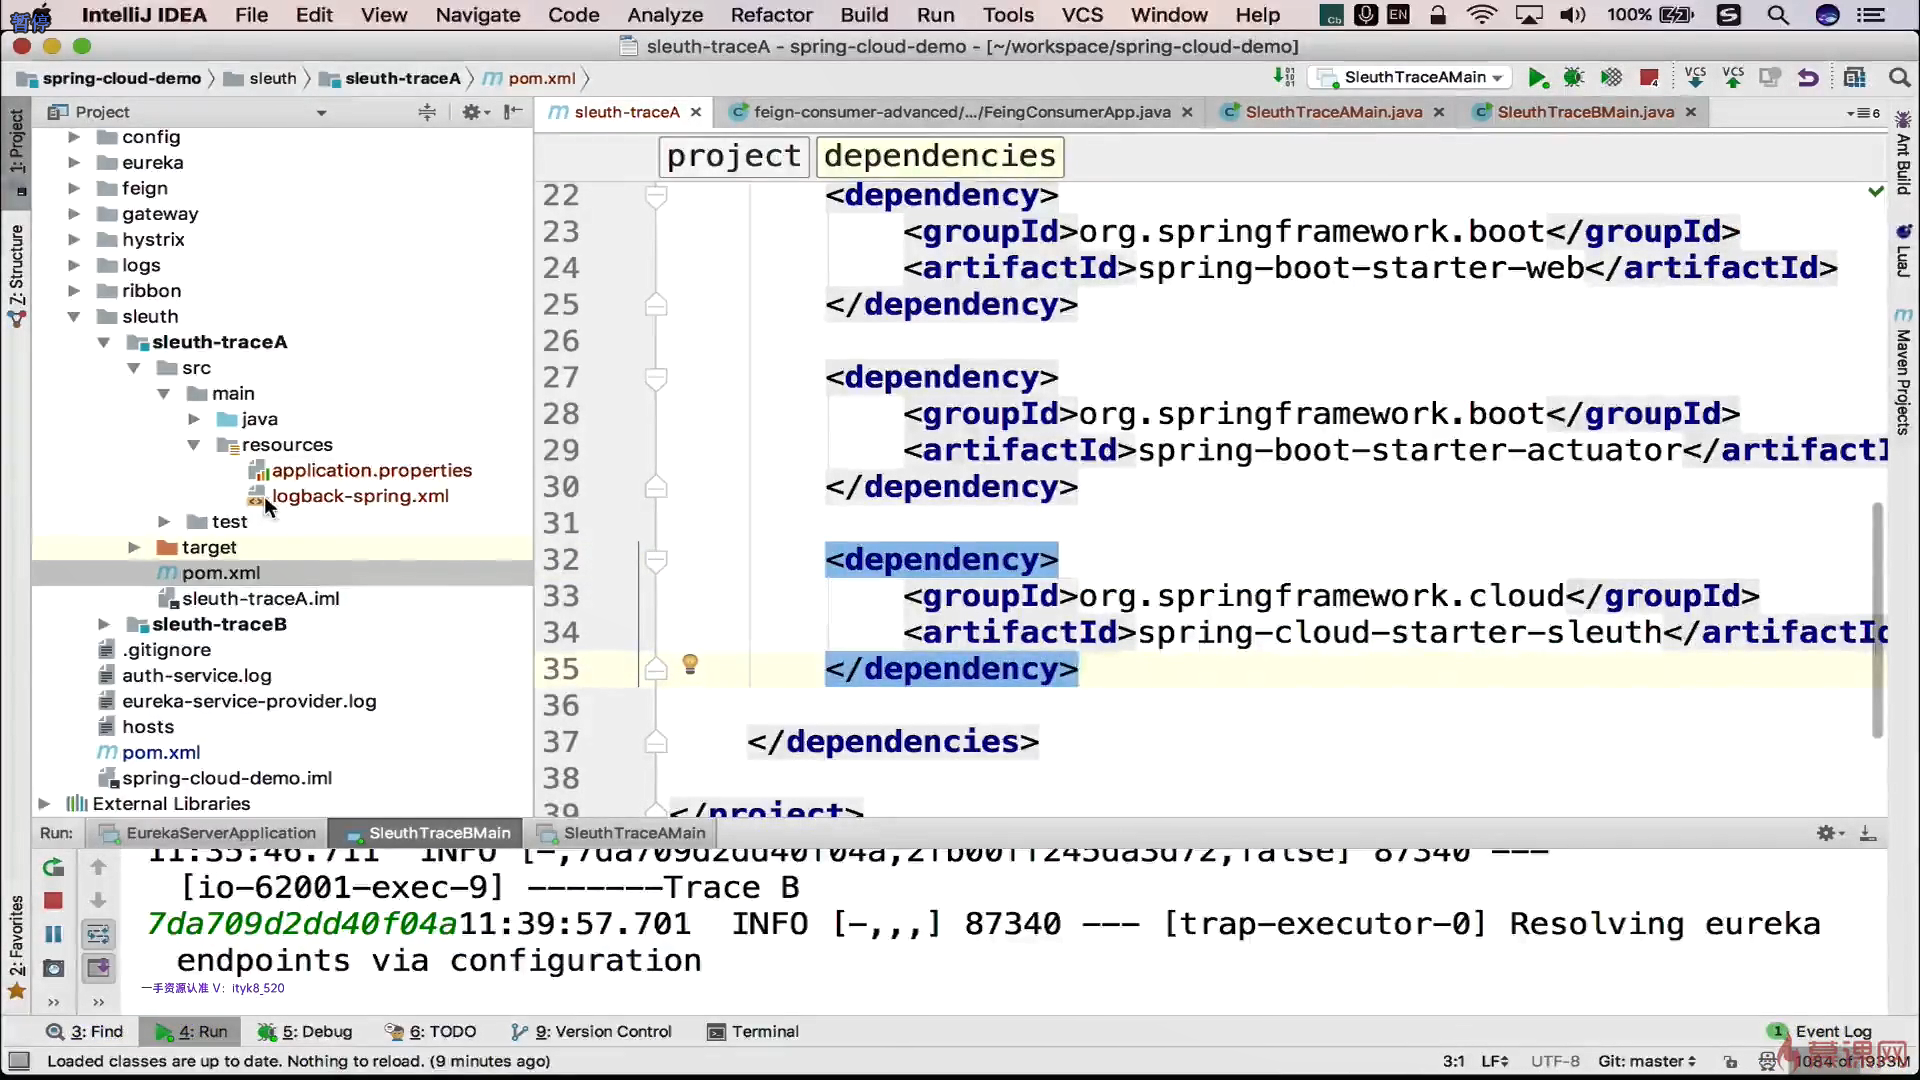Open logback-spring.xml in project tree

(x=360, y=496)
